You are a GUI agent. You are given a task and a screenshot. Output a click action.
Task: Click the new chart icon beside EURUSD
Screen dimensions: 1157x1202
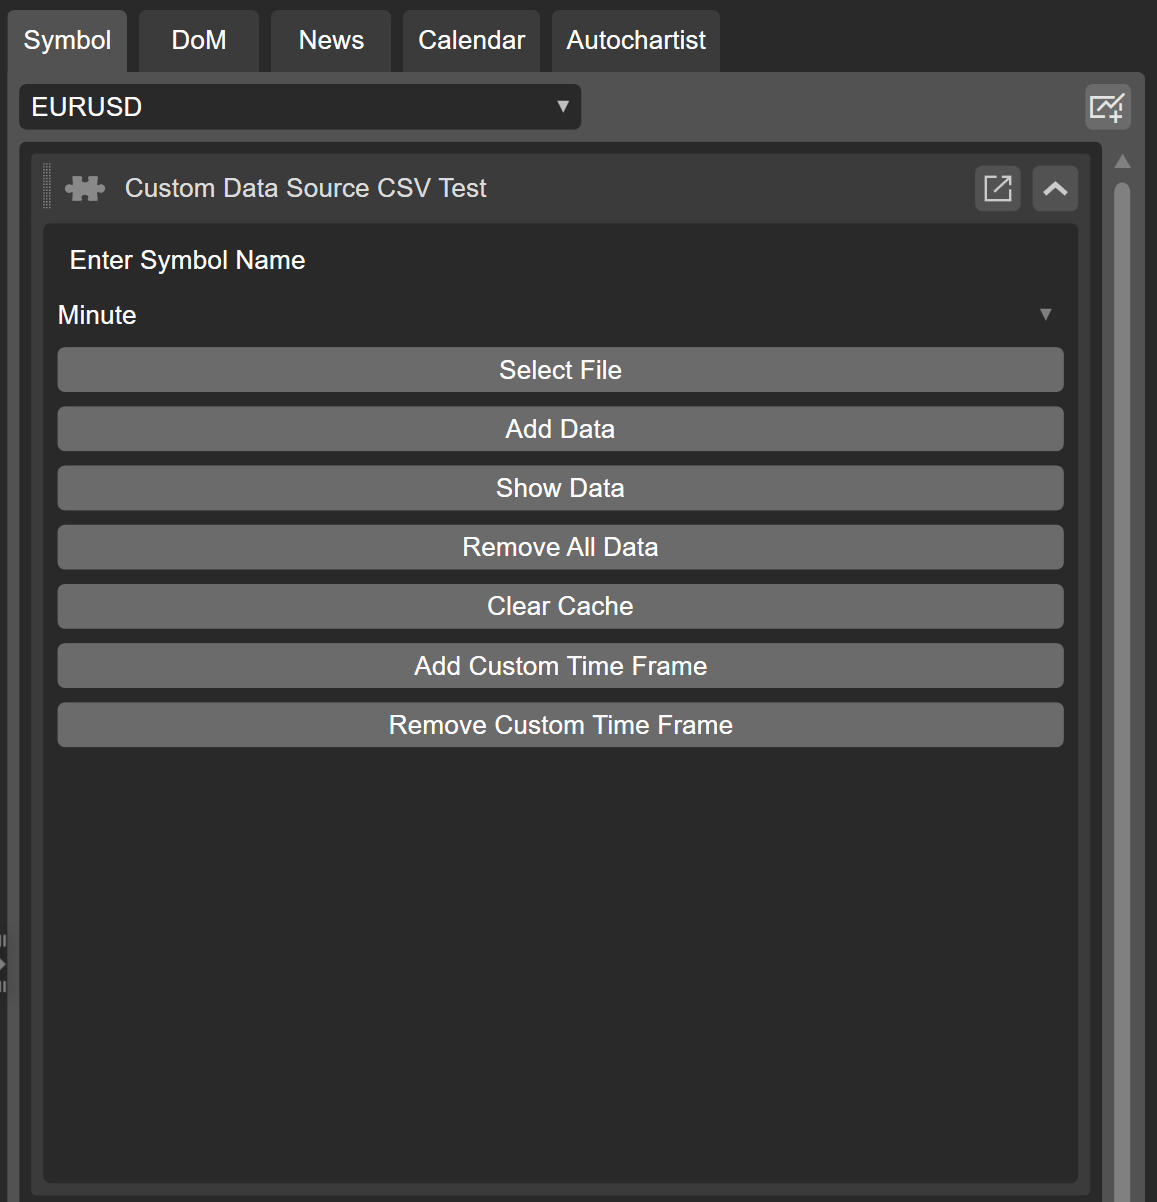click(1108, 107)
